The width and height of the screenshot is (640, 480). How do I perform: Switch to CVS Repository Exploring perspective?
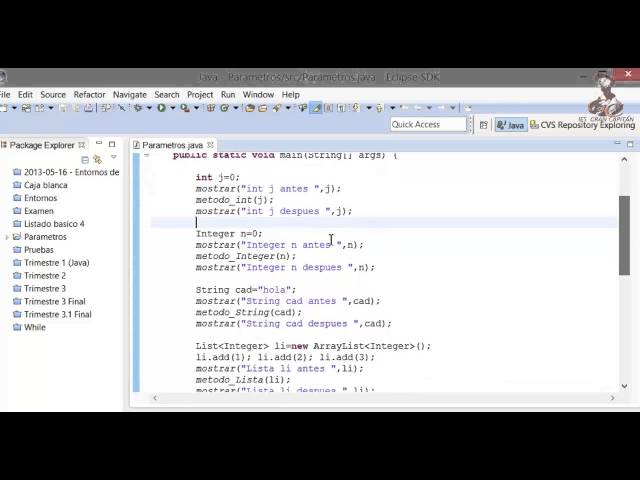point(582,125)
